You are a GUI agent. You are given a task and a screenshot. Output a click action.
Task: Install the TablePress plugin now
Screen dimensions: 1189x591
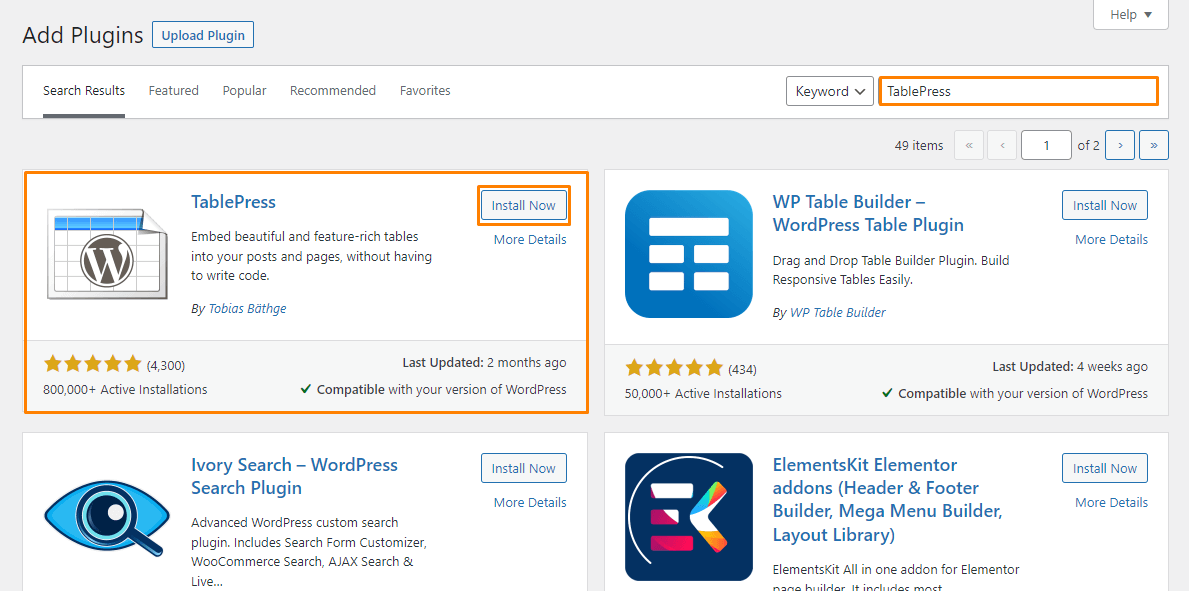click(524, 205)
